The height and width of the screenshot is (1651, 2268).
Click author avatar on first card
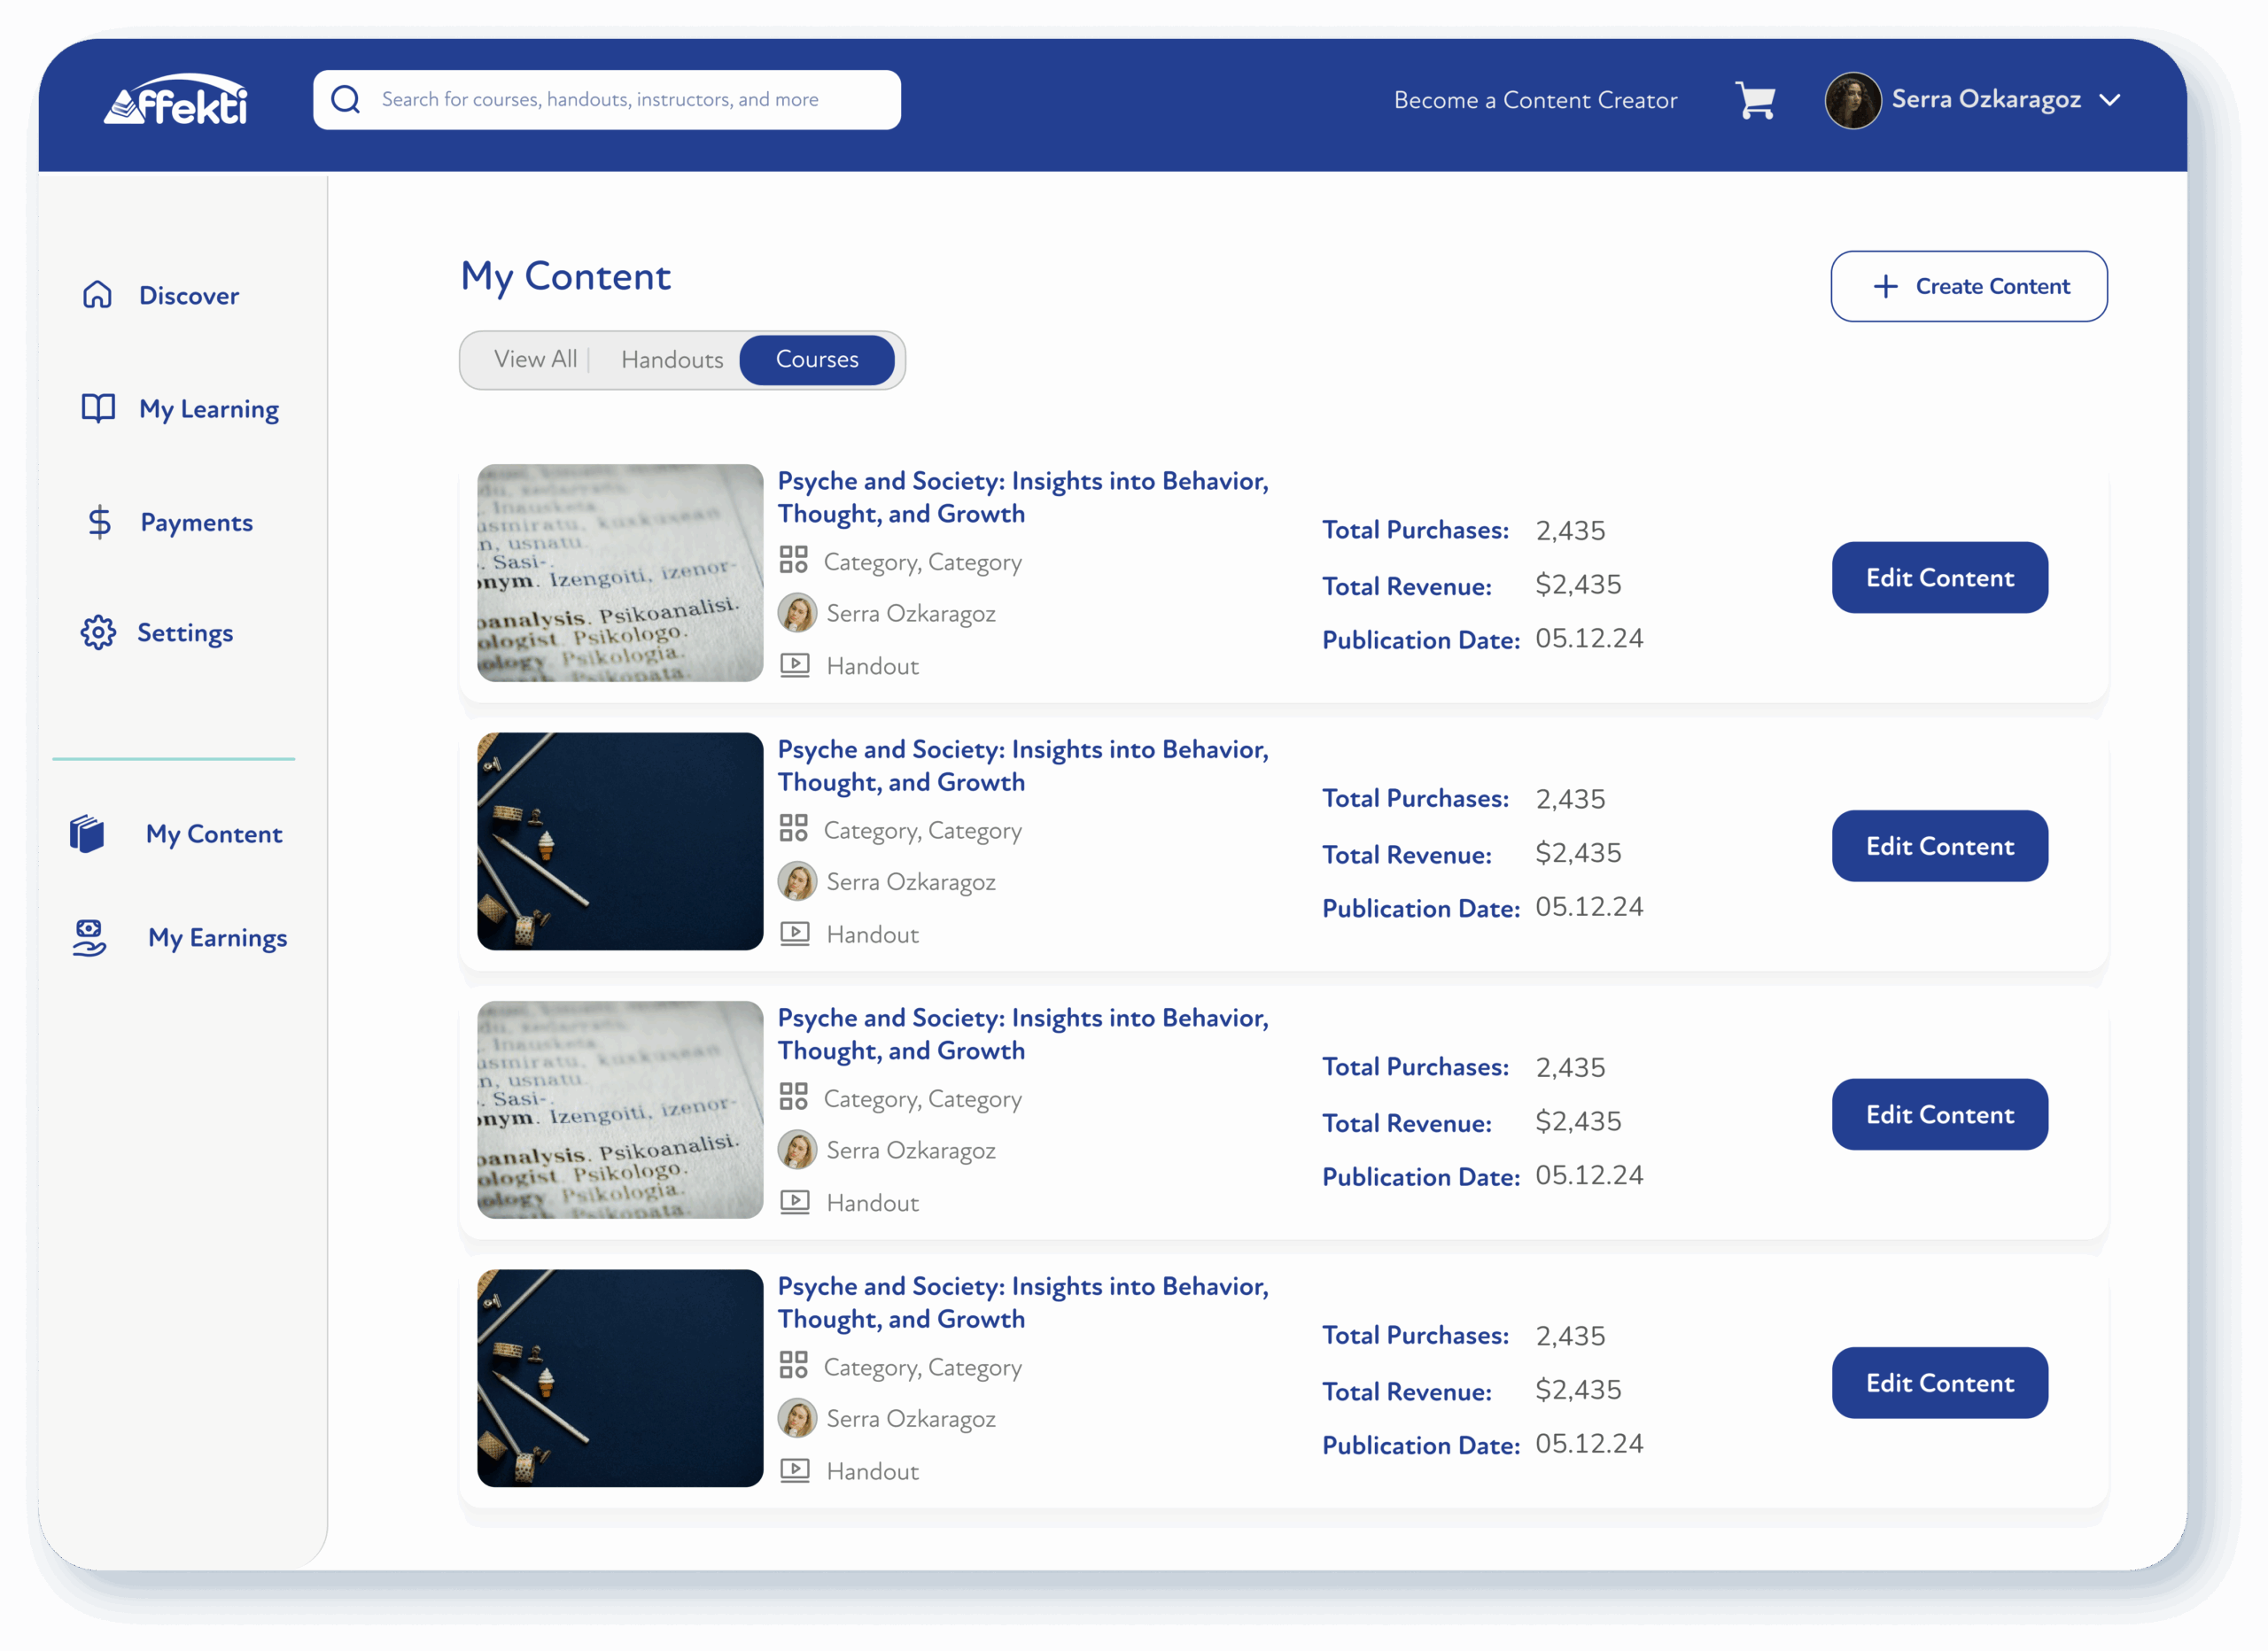[x=797, y=612]
